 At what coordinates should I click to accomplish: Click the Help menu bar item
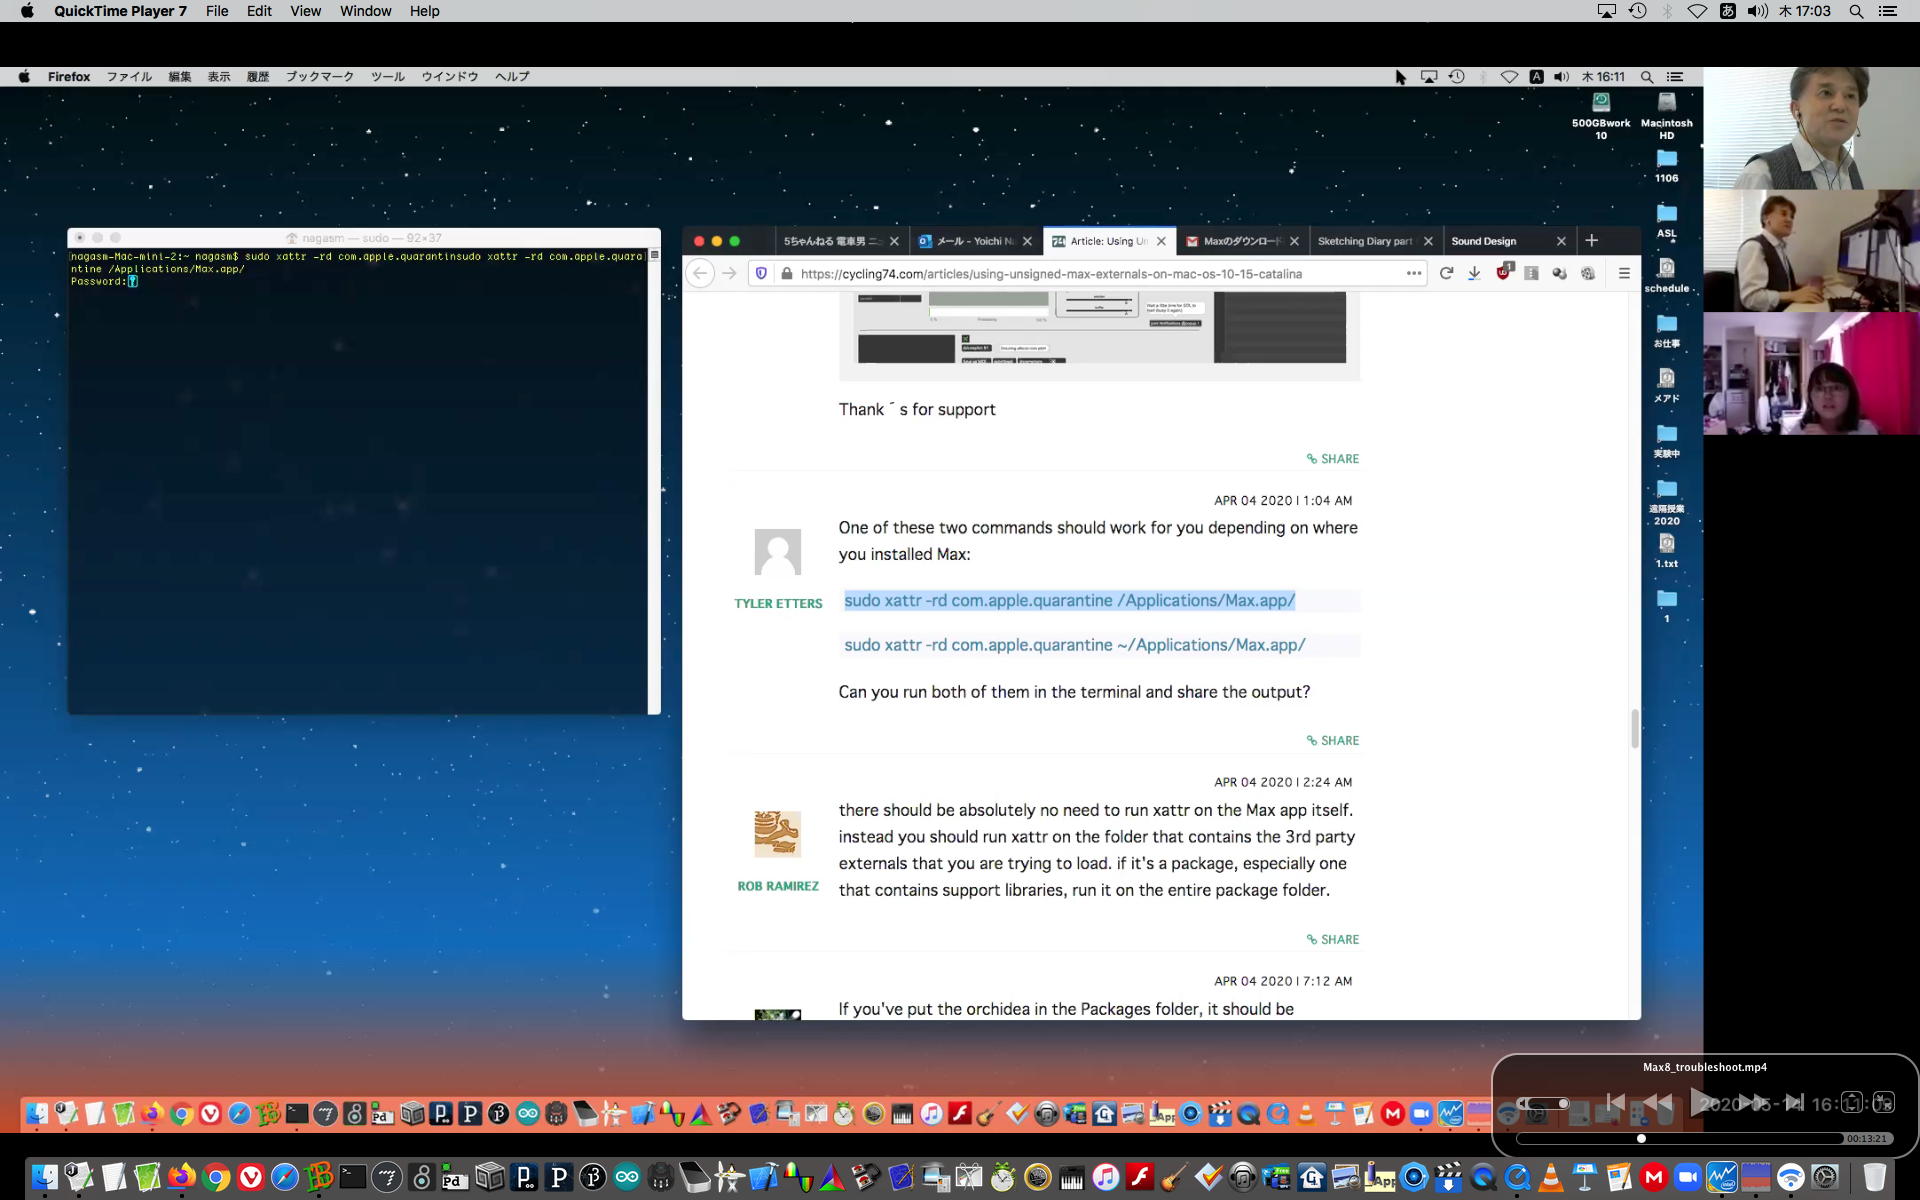pyautogui.click(x=424, y=11)
